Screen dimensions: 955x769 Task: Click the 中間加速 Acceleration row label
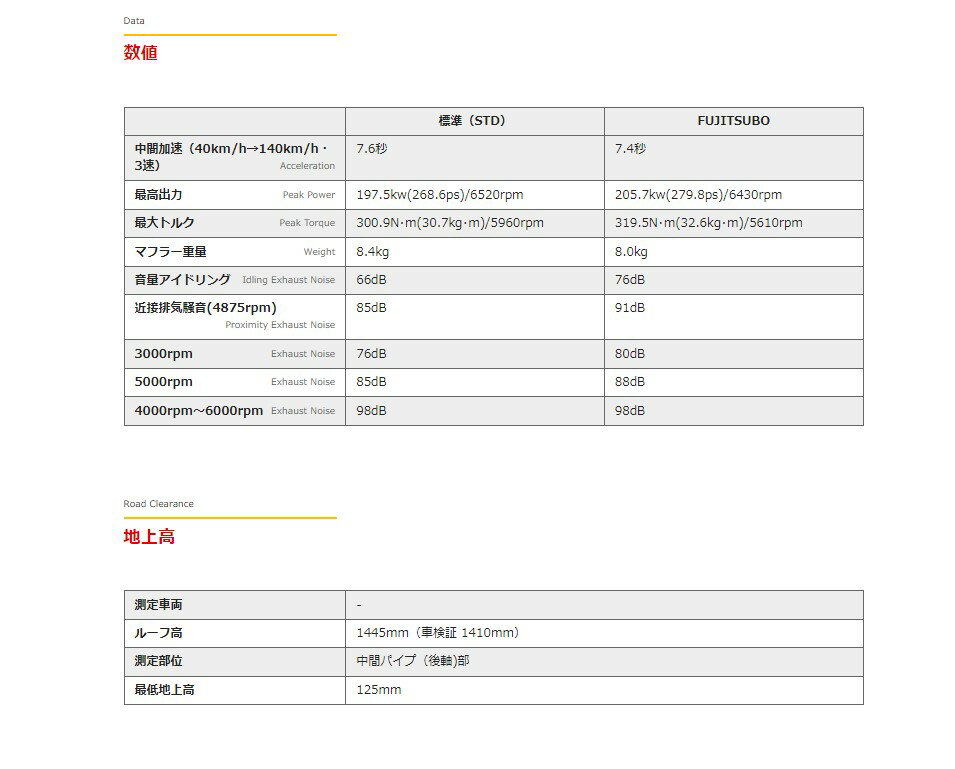pyautogui.click(x=234, y=157)
